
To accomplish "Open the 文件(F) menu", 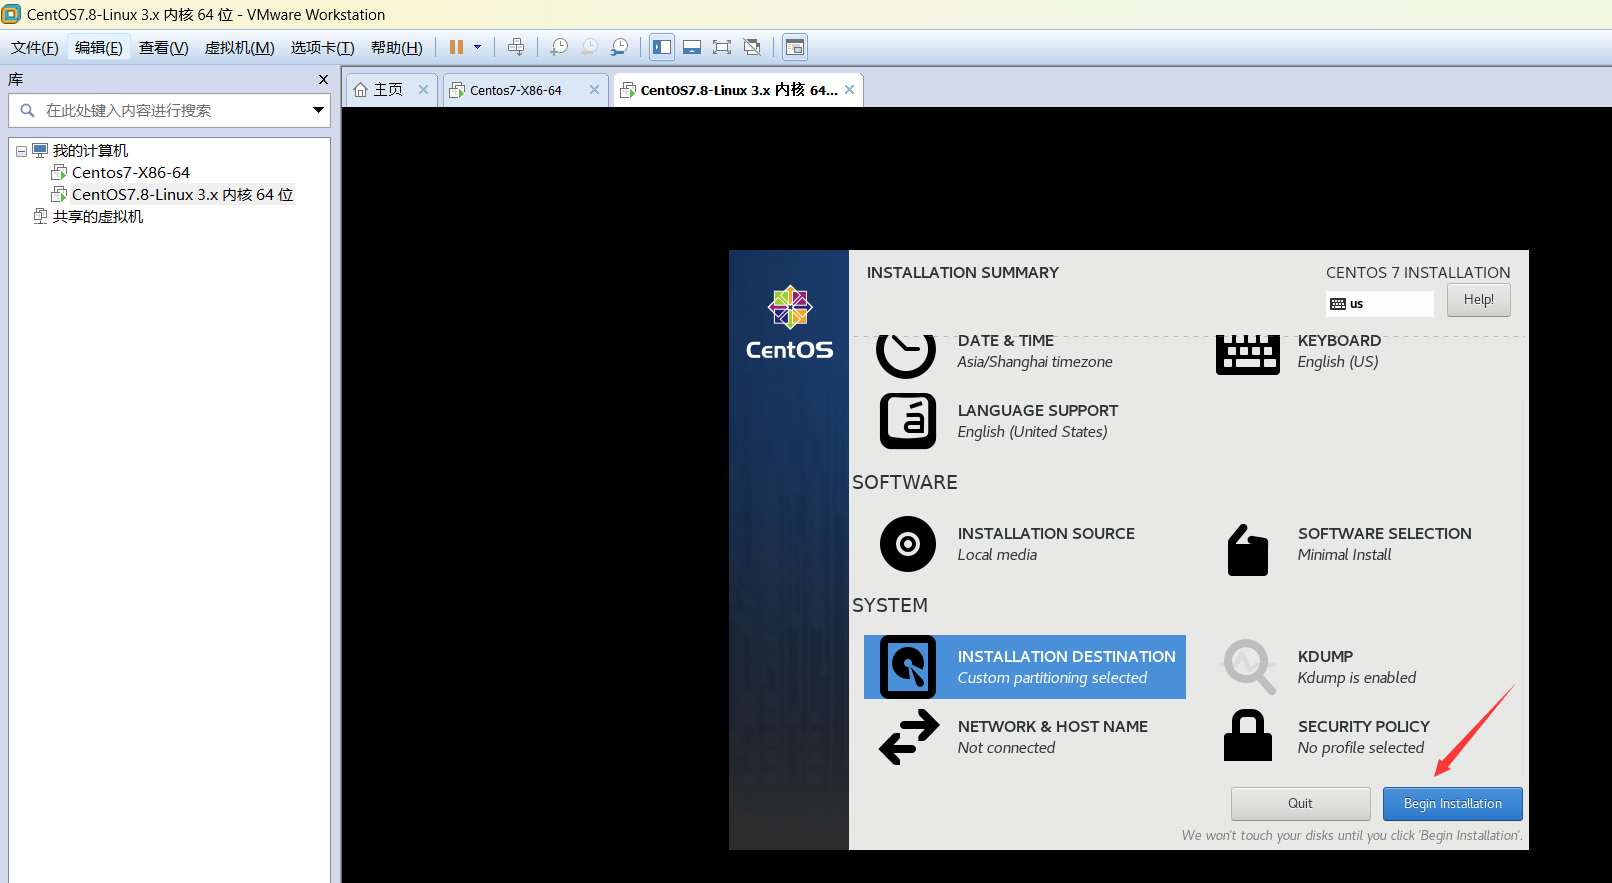I will 35,48.
